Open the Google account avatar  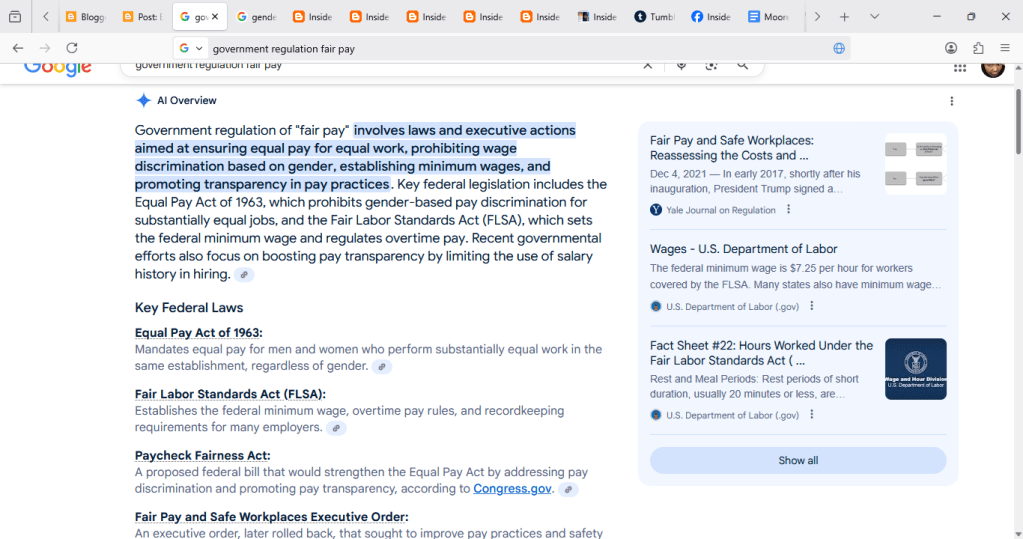tap(993, 68)
